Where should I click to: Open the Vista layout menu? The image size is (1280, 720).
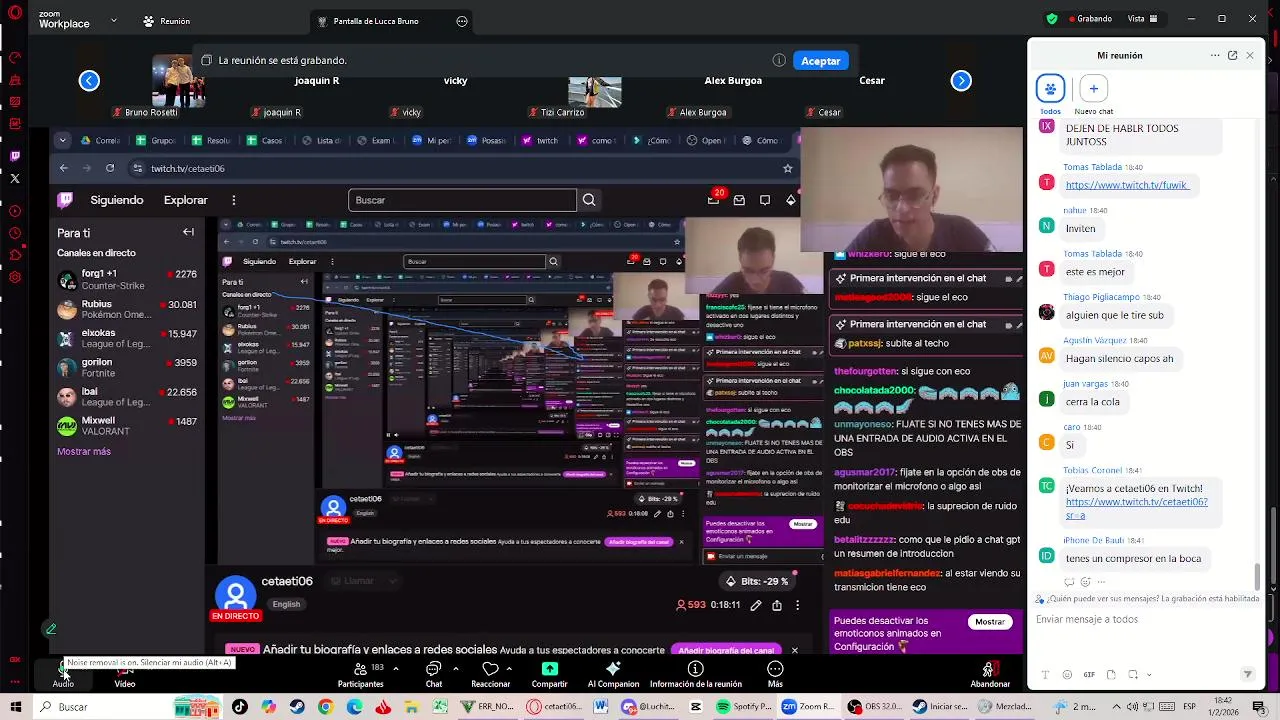[1142, 19]
